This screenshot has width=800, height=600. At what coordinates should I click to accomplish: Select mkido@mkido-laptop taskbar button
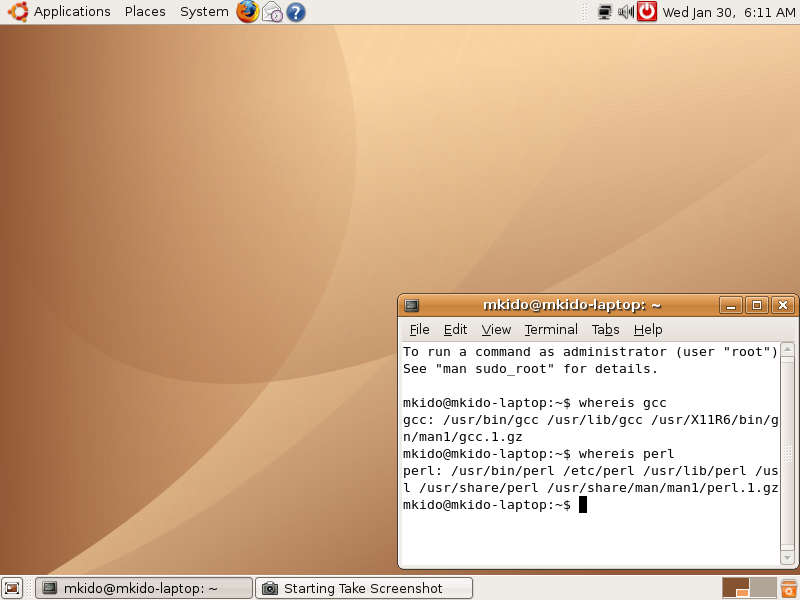coord(144,588)
